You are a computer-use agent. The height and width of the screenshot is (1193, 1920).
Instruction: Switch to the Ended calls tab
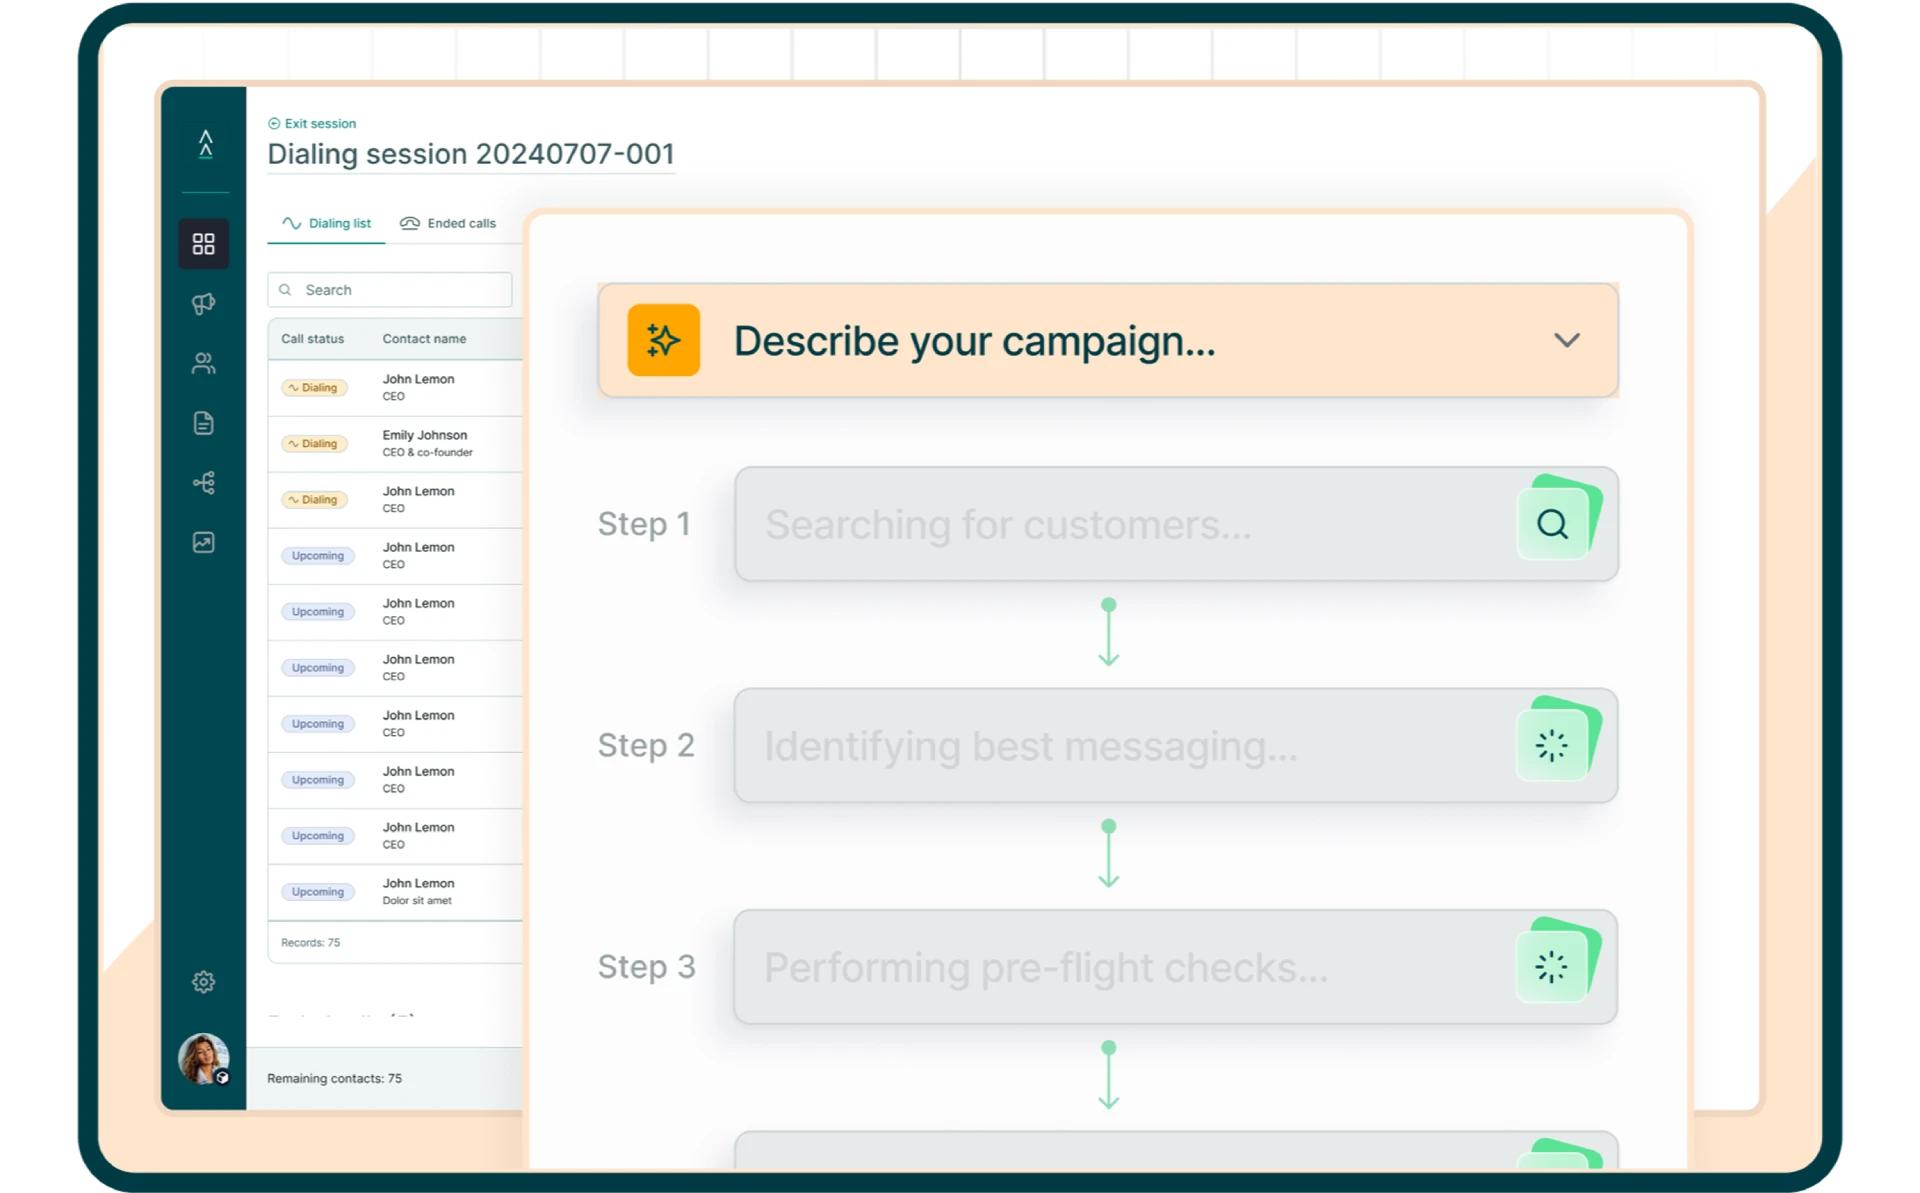click(x=448, y=223)
